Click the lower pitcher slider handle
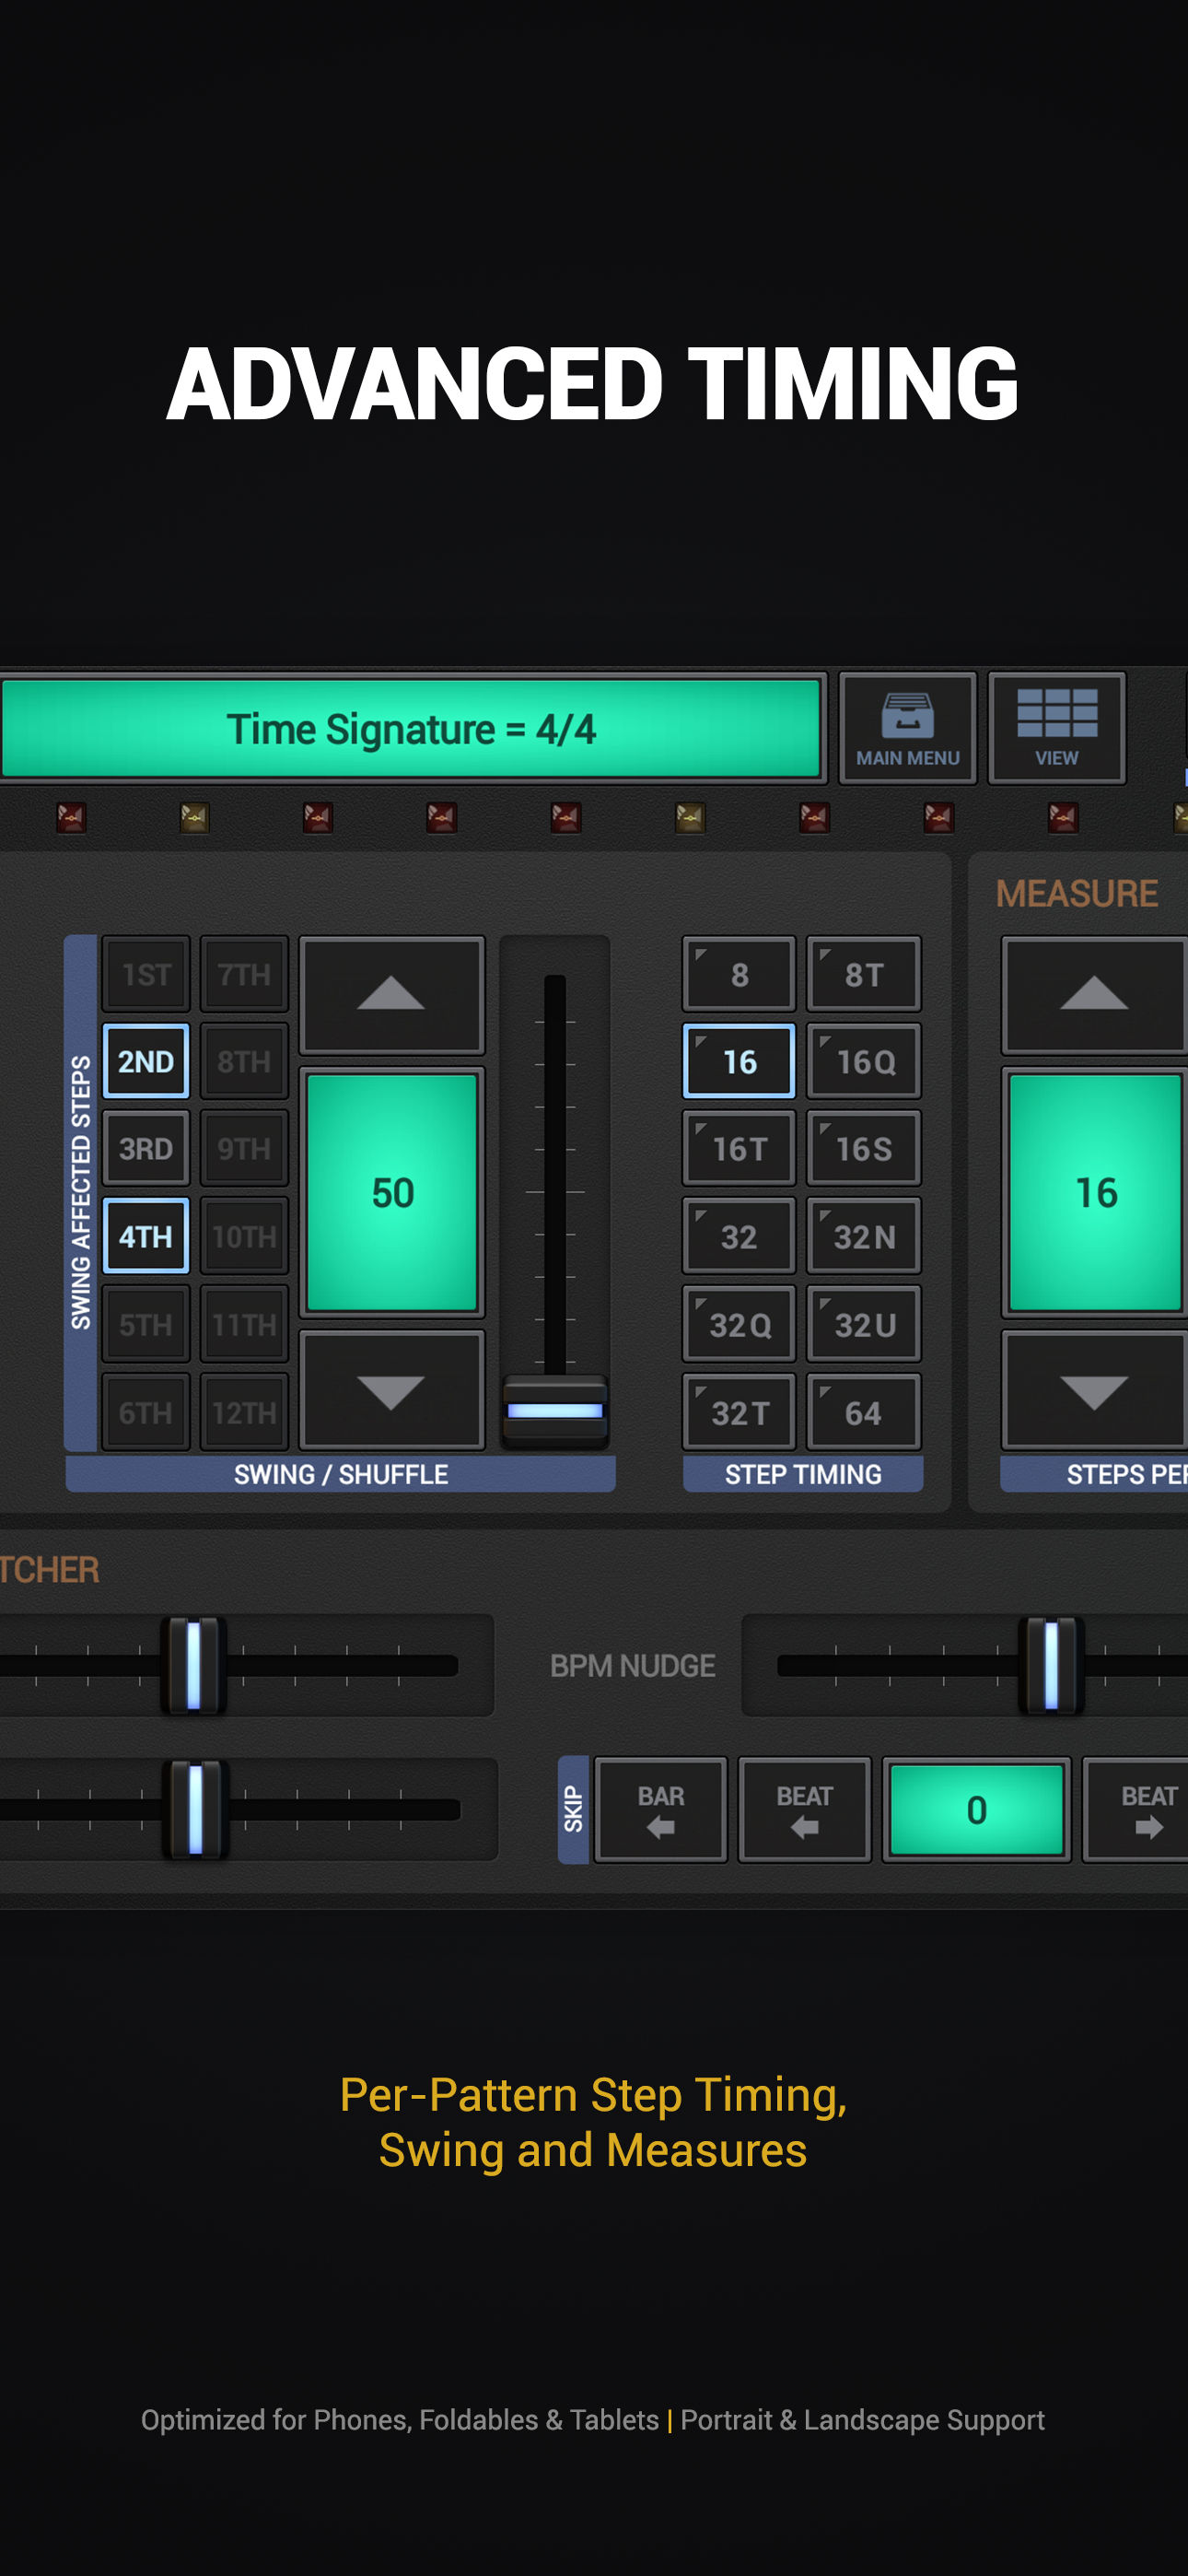 (196, 1809)
